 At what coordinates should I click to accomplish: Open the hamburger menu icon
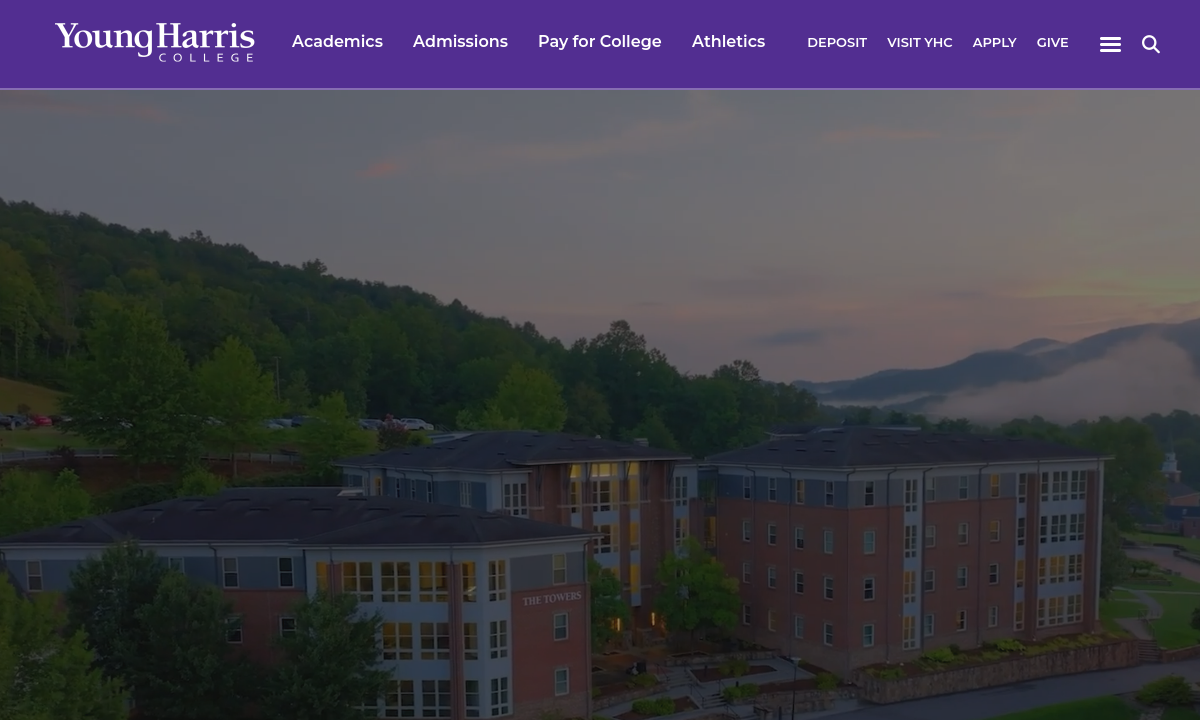click(1110, 44)
